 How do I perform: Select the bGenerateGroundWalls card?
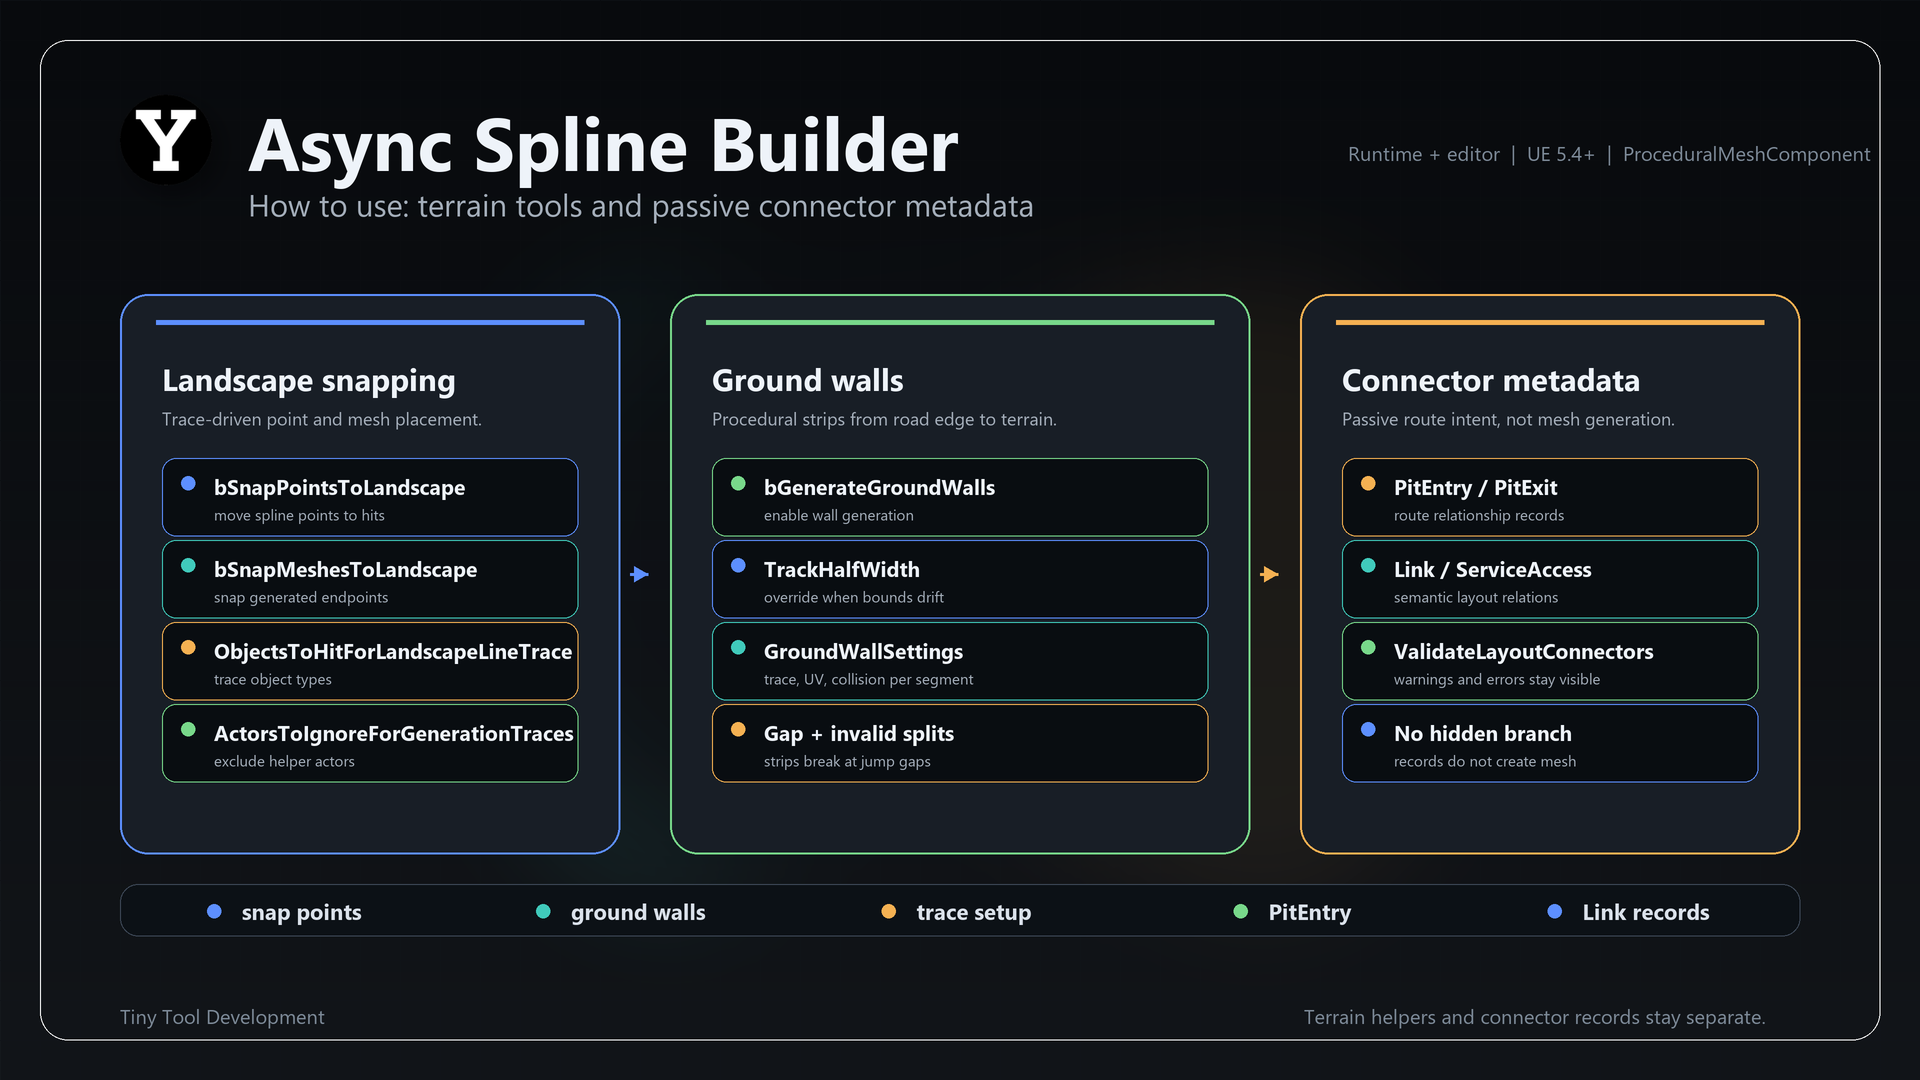coord(960,497)
